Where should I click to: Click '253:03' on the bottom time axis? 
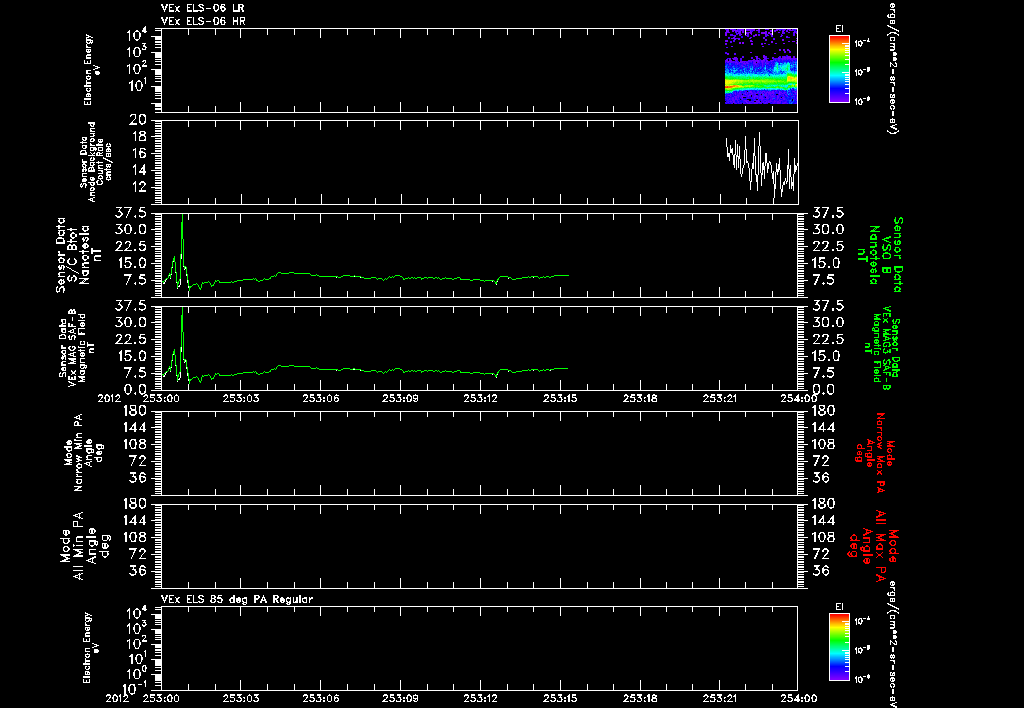pos(241,698)
